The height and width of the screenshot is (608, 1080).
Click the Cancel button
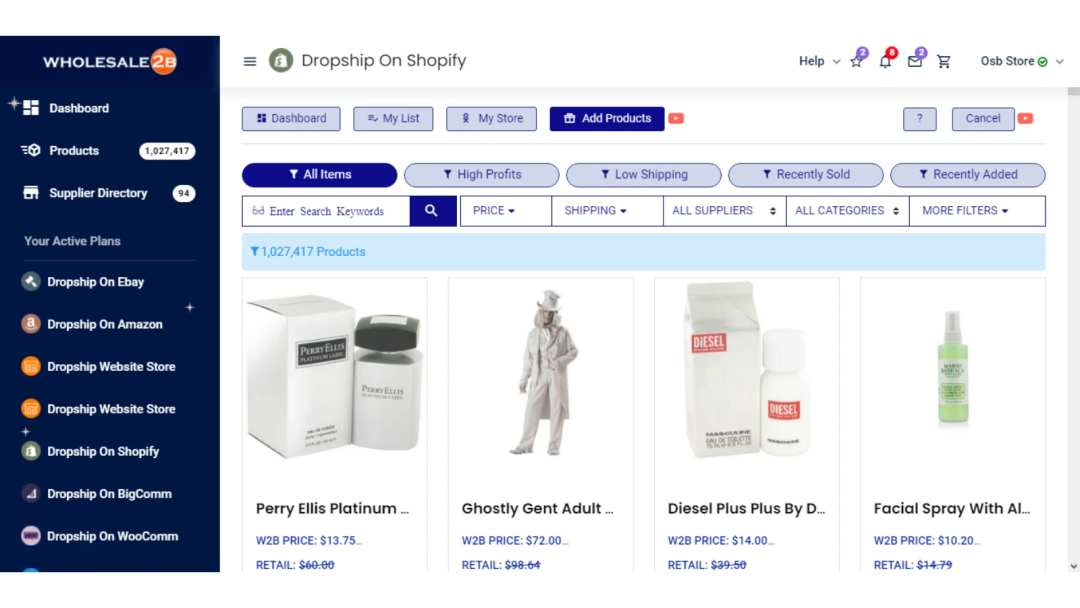(x=981, y=118)
